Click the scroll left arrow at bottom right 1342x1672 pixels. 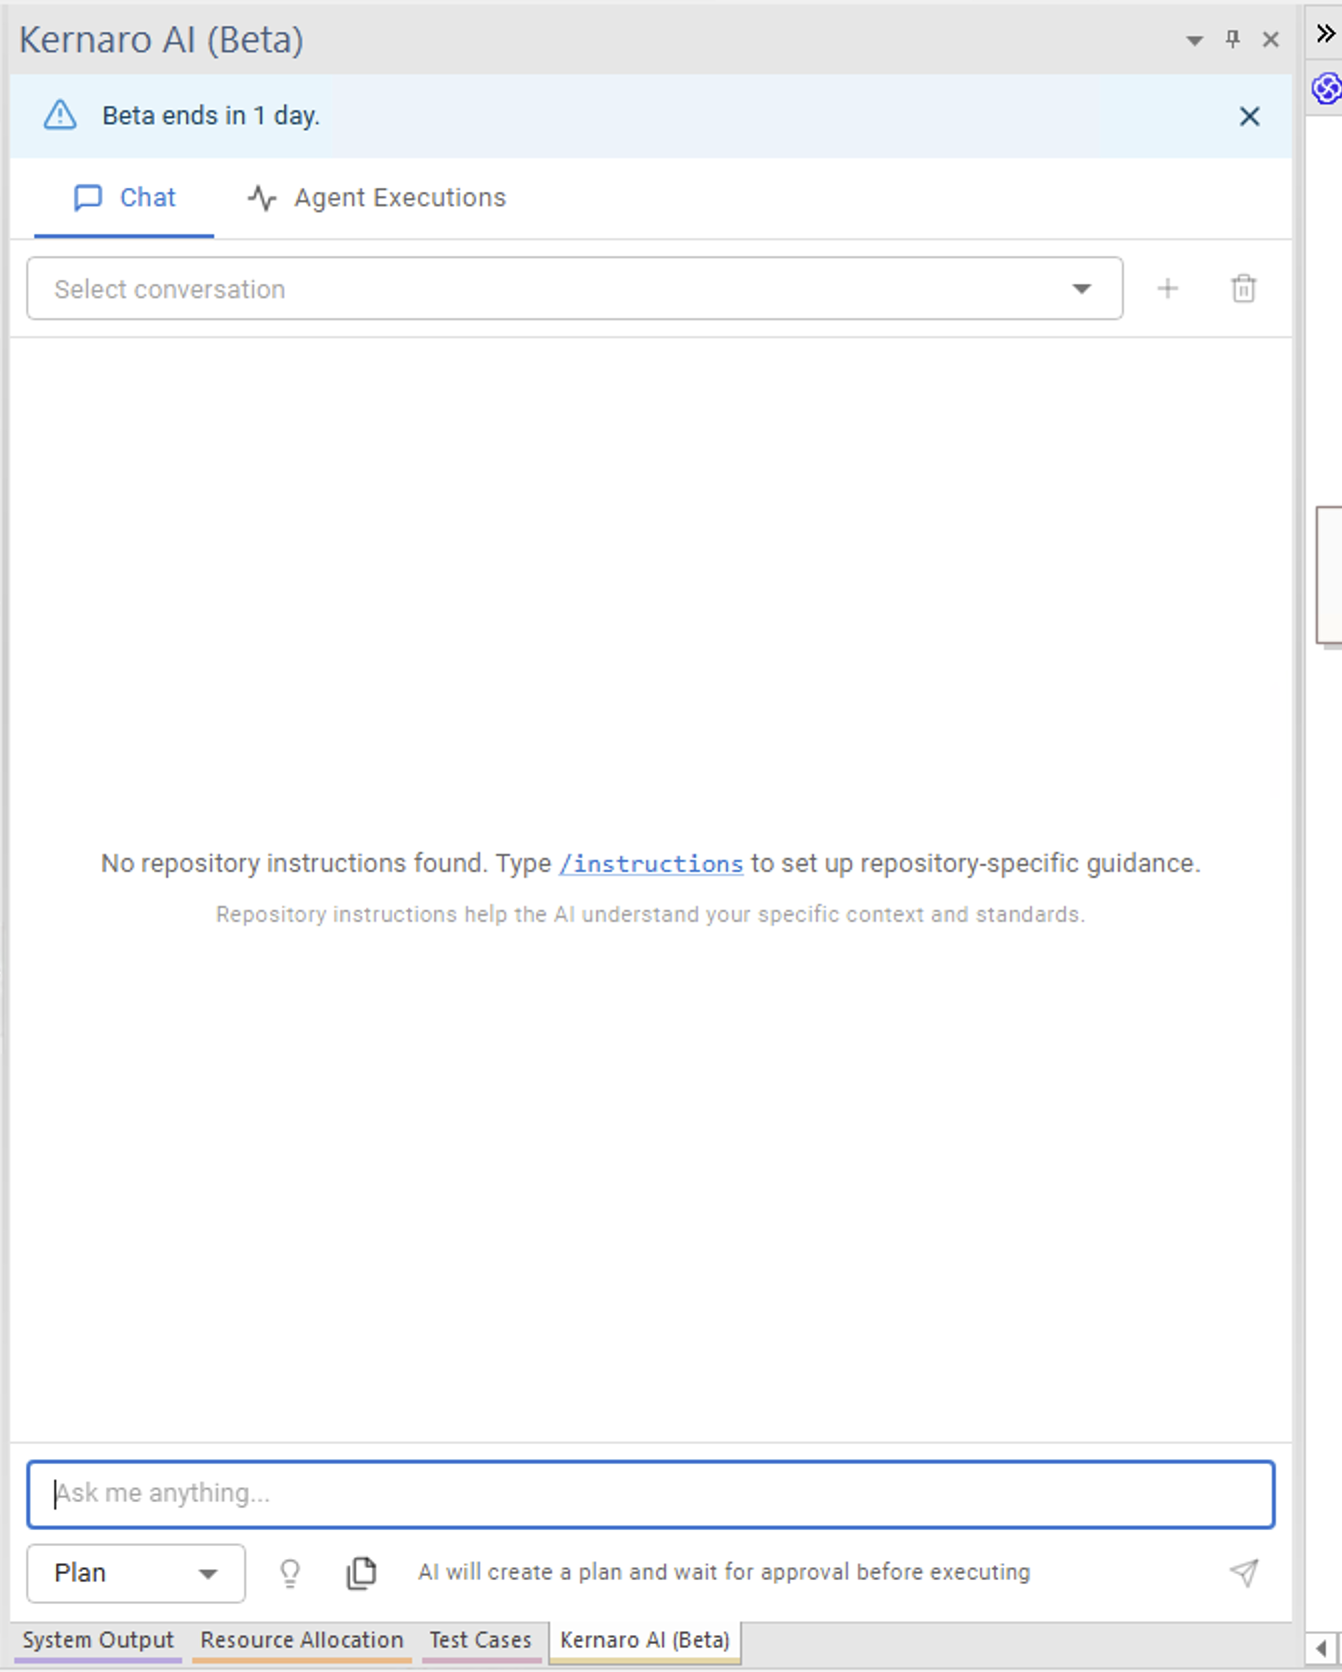pyautogui.click(x=1322, y=1648)
